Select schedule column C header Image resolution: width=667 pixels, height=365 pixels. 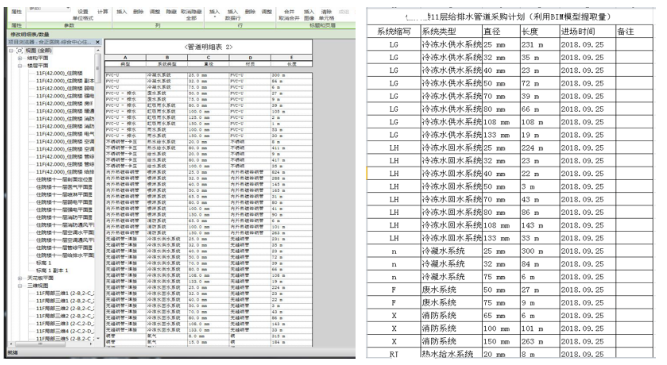click(208, 57)
